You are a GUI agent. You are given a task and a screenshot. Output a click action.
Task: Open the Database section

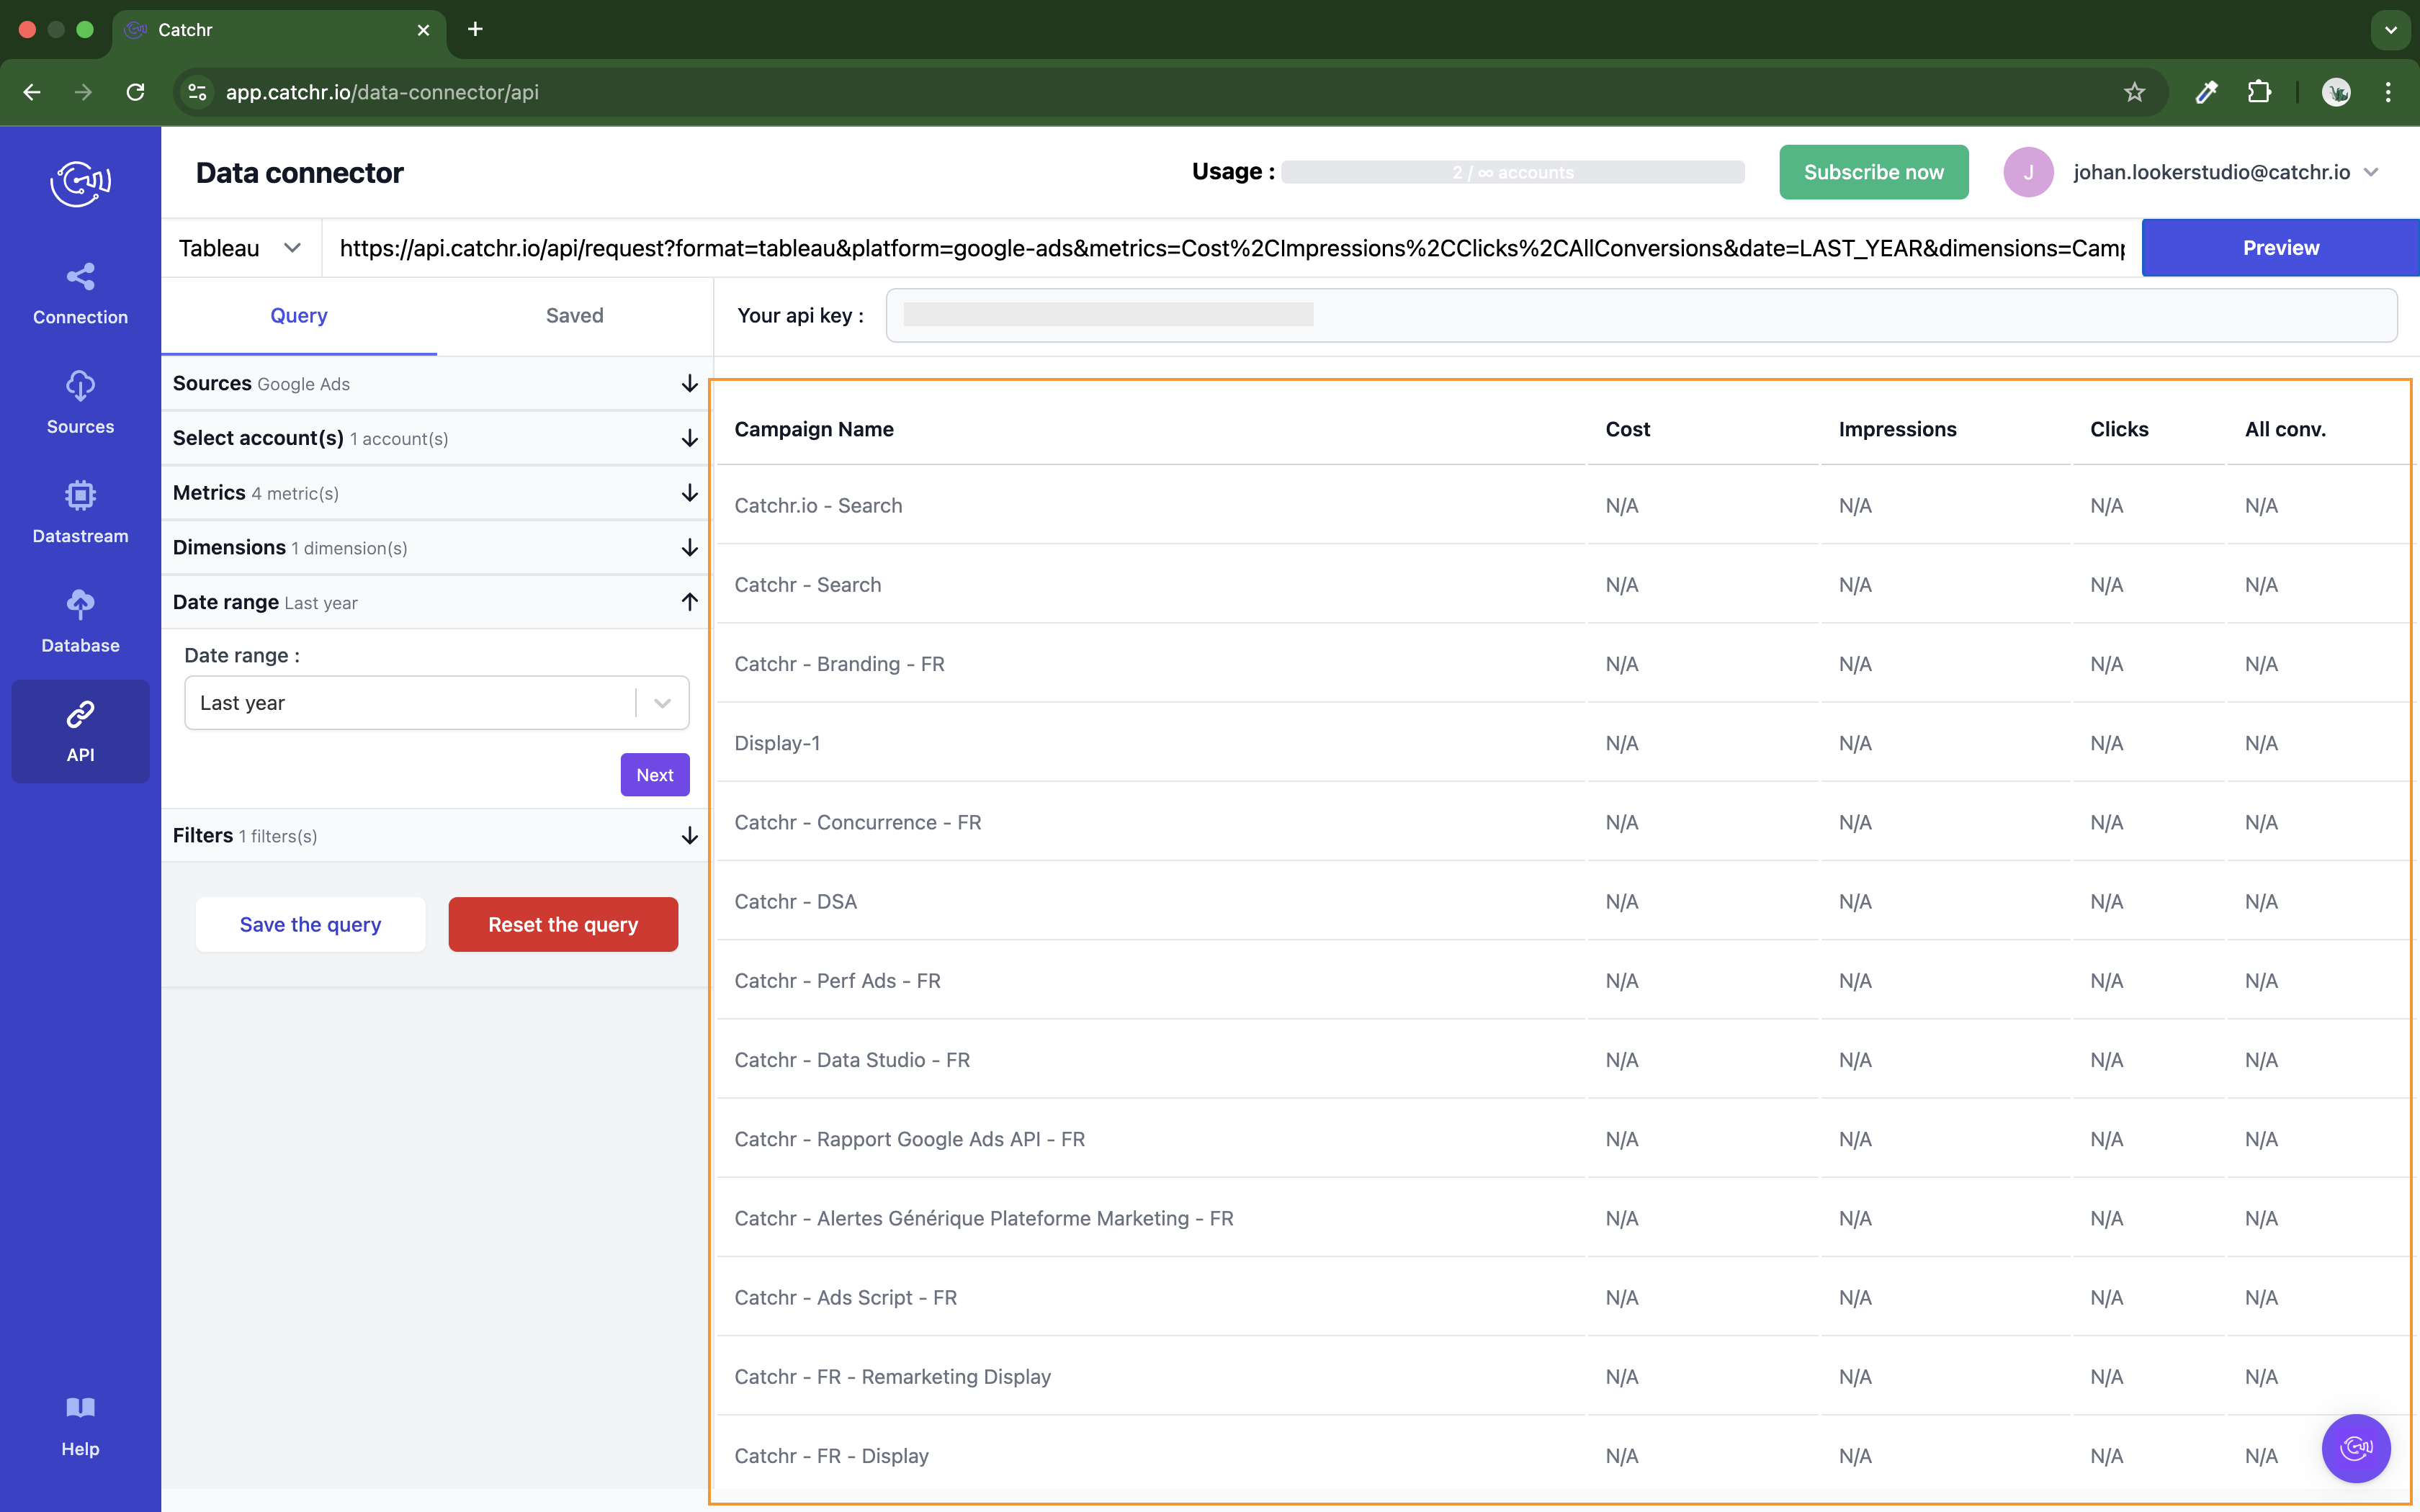(x=80, y=622)
